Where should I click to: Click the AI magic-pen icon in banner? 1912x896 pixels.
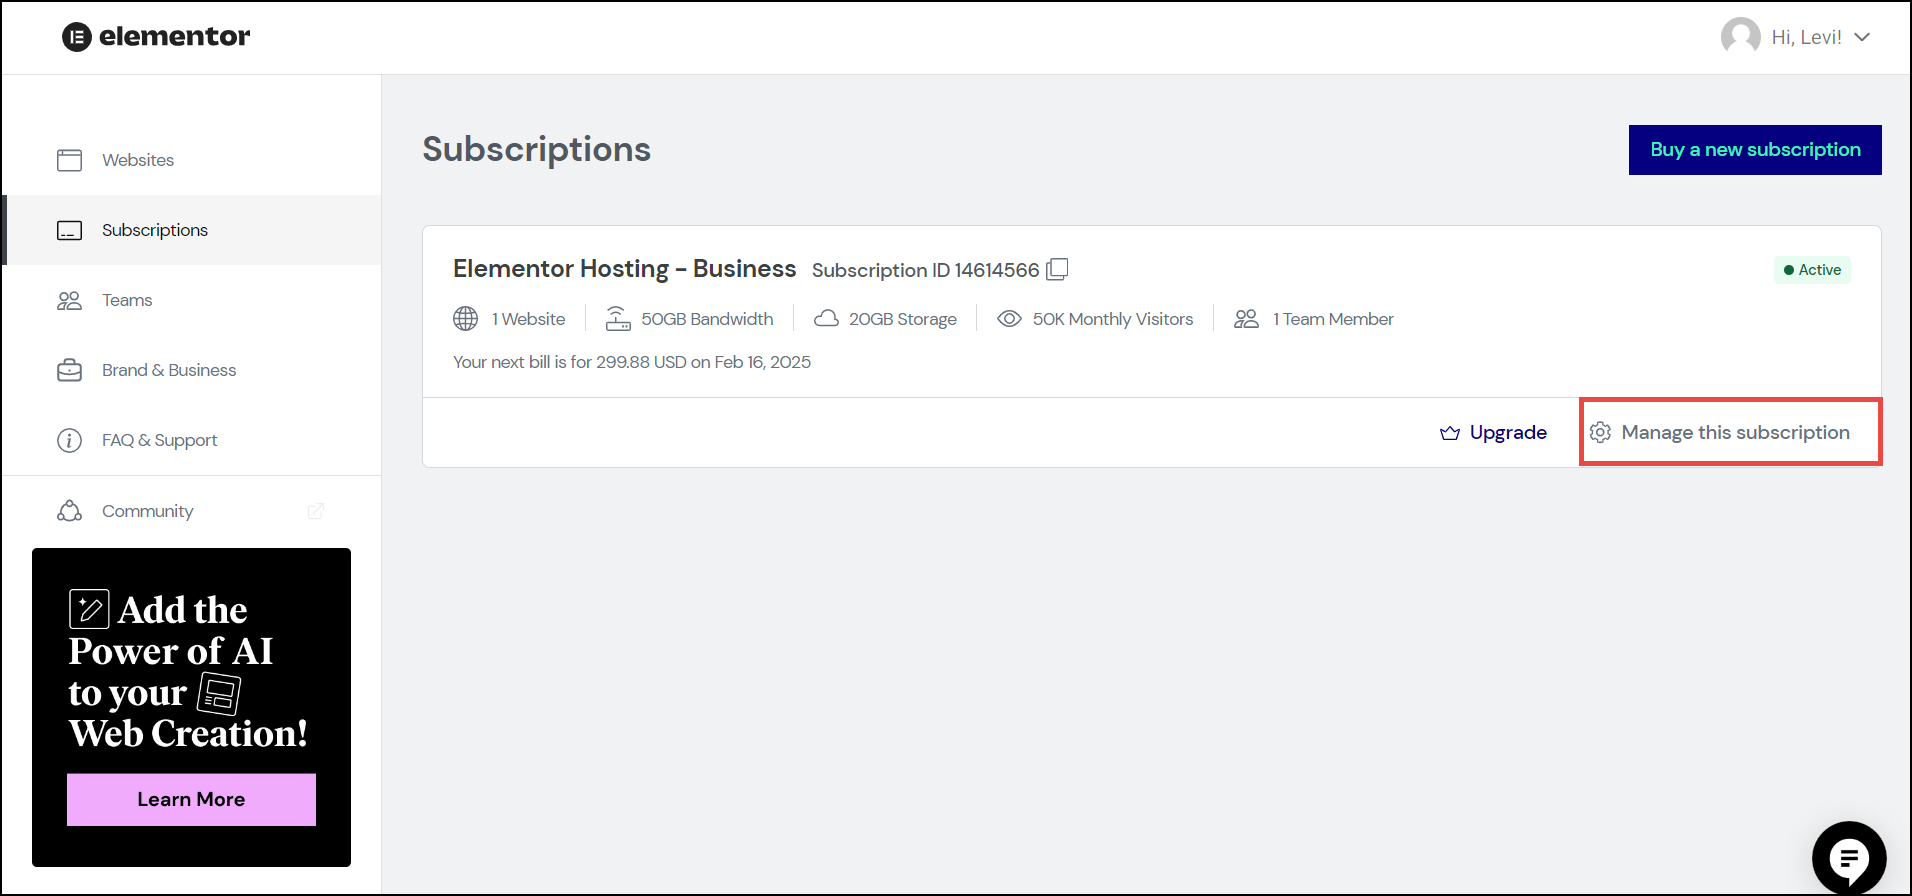coord(89,609)
